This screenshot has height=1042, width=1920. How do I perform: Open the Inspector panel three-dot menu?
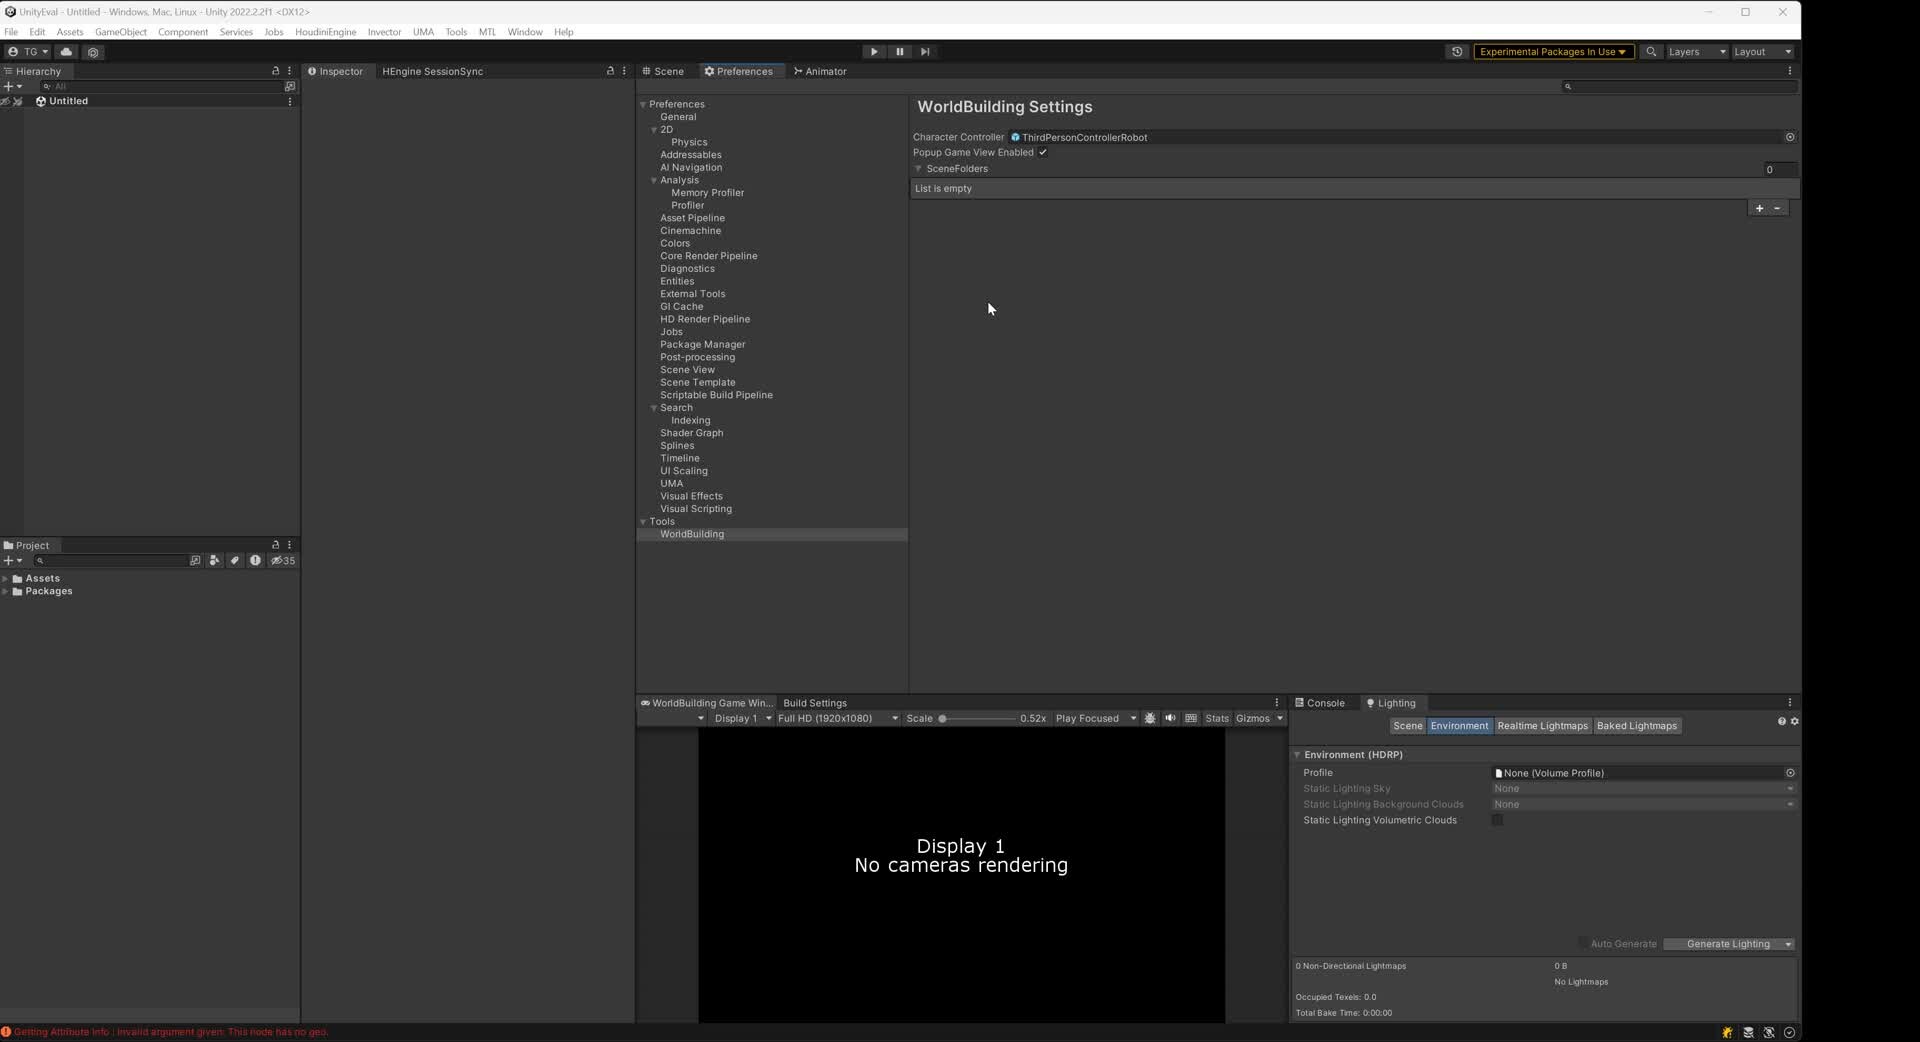(x=624, y=71)
